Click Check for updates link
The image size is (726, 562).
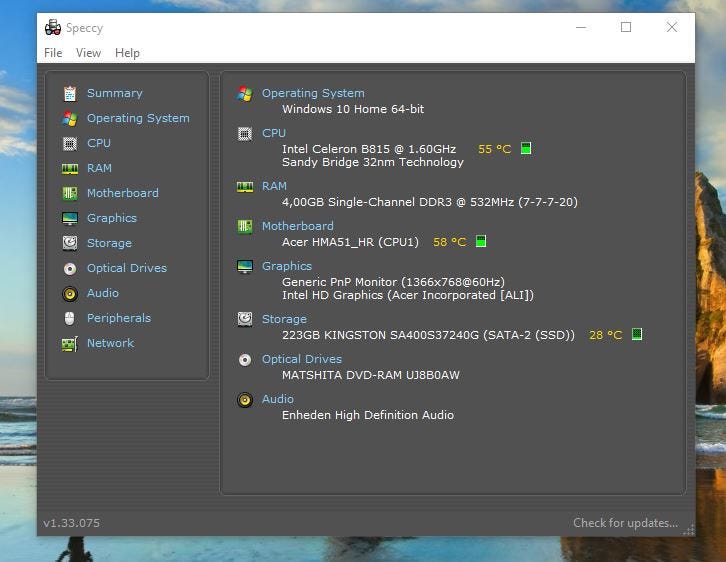pyautogui.click(x=625, y=523)
